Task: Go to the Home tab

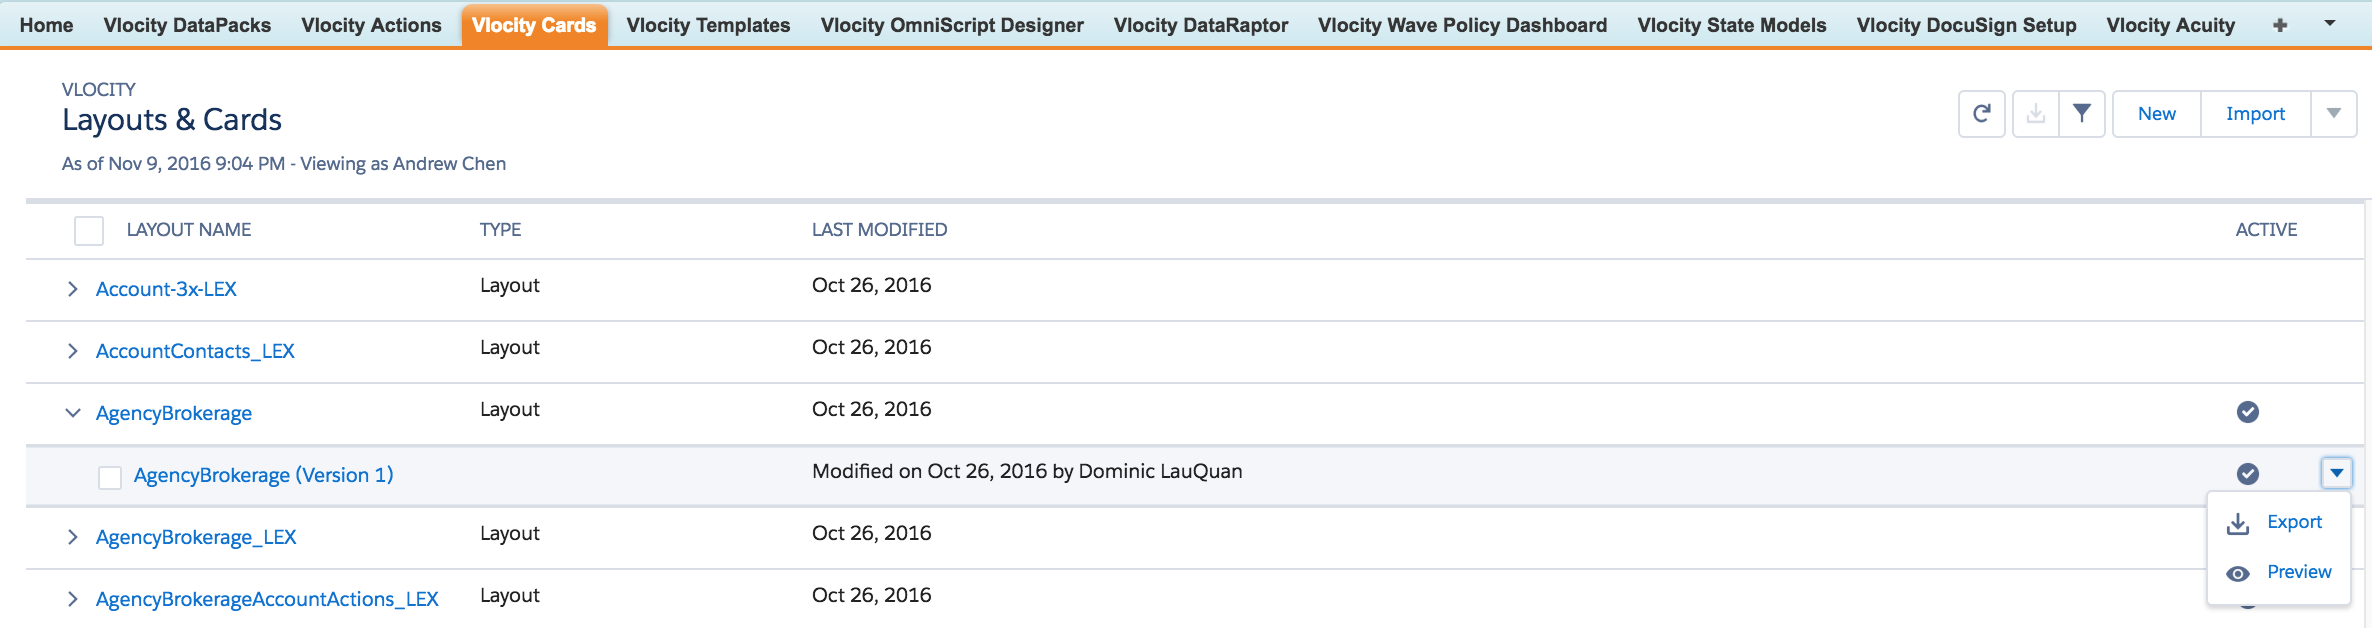Action: [46, 25]
